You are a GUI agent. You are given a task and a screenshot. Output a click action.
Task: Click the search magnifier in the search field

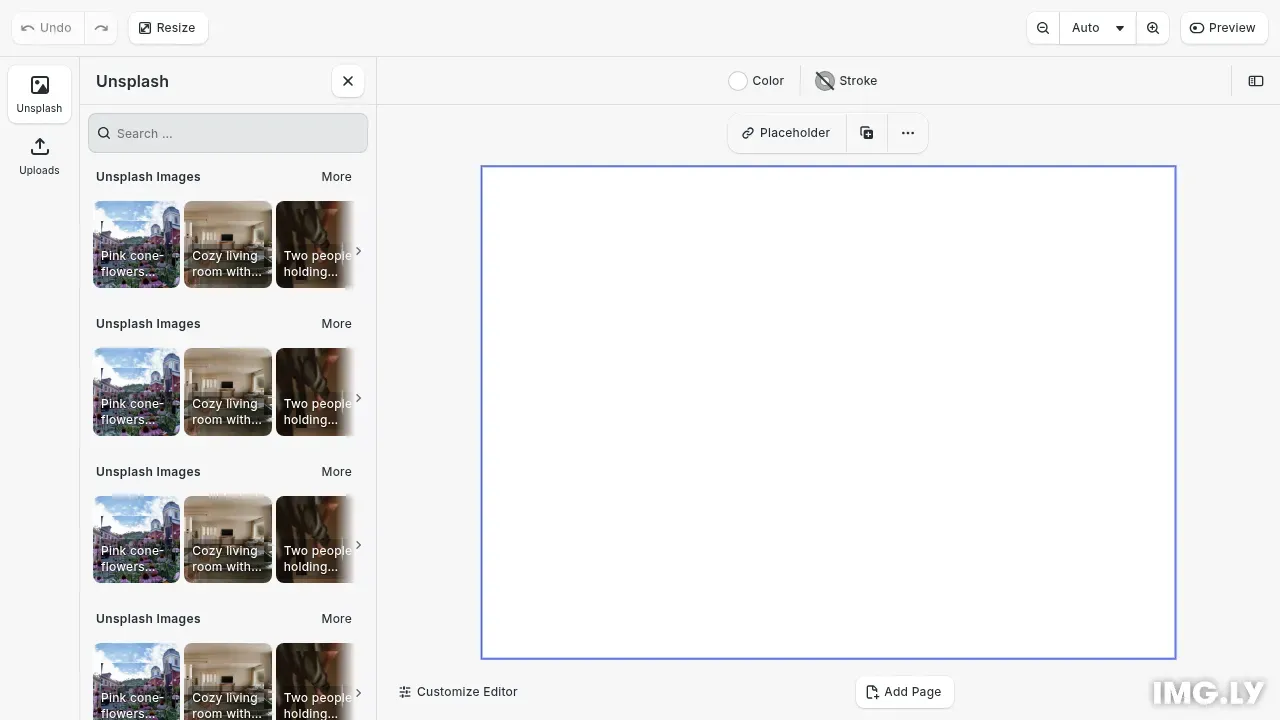pyautogui.click(x=104, y=133)
